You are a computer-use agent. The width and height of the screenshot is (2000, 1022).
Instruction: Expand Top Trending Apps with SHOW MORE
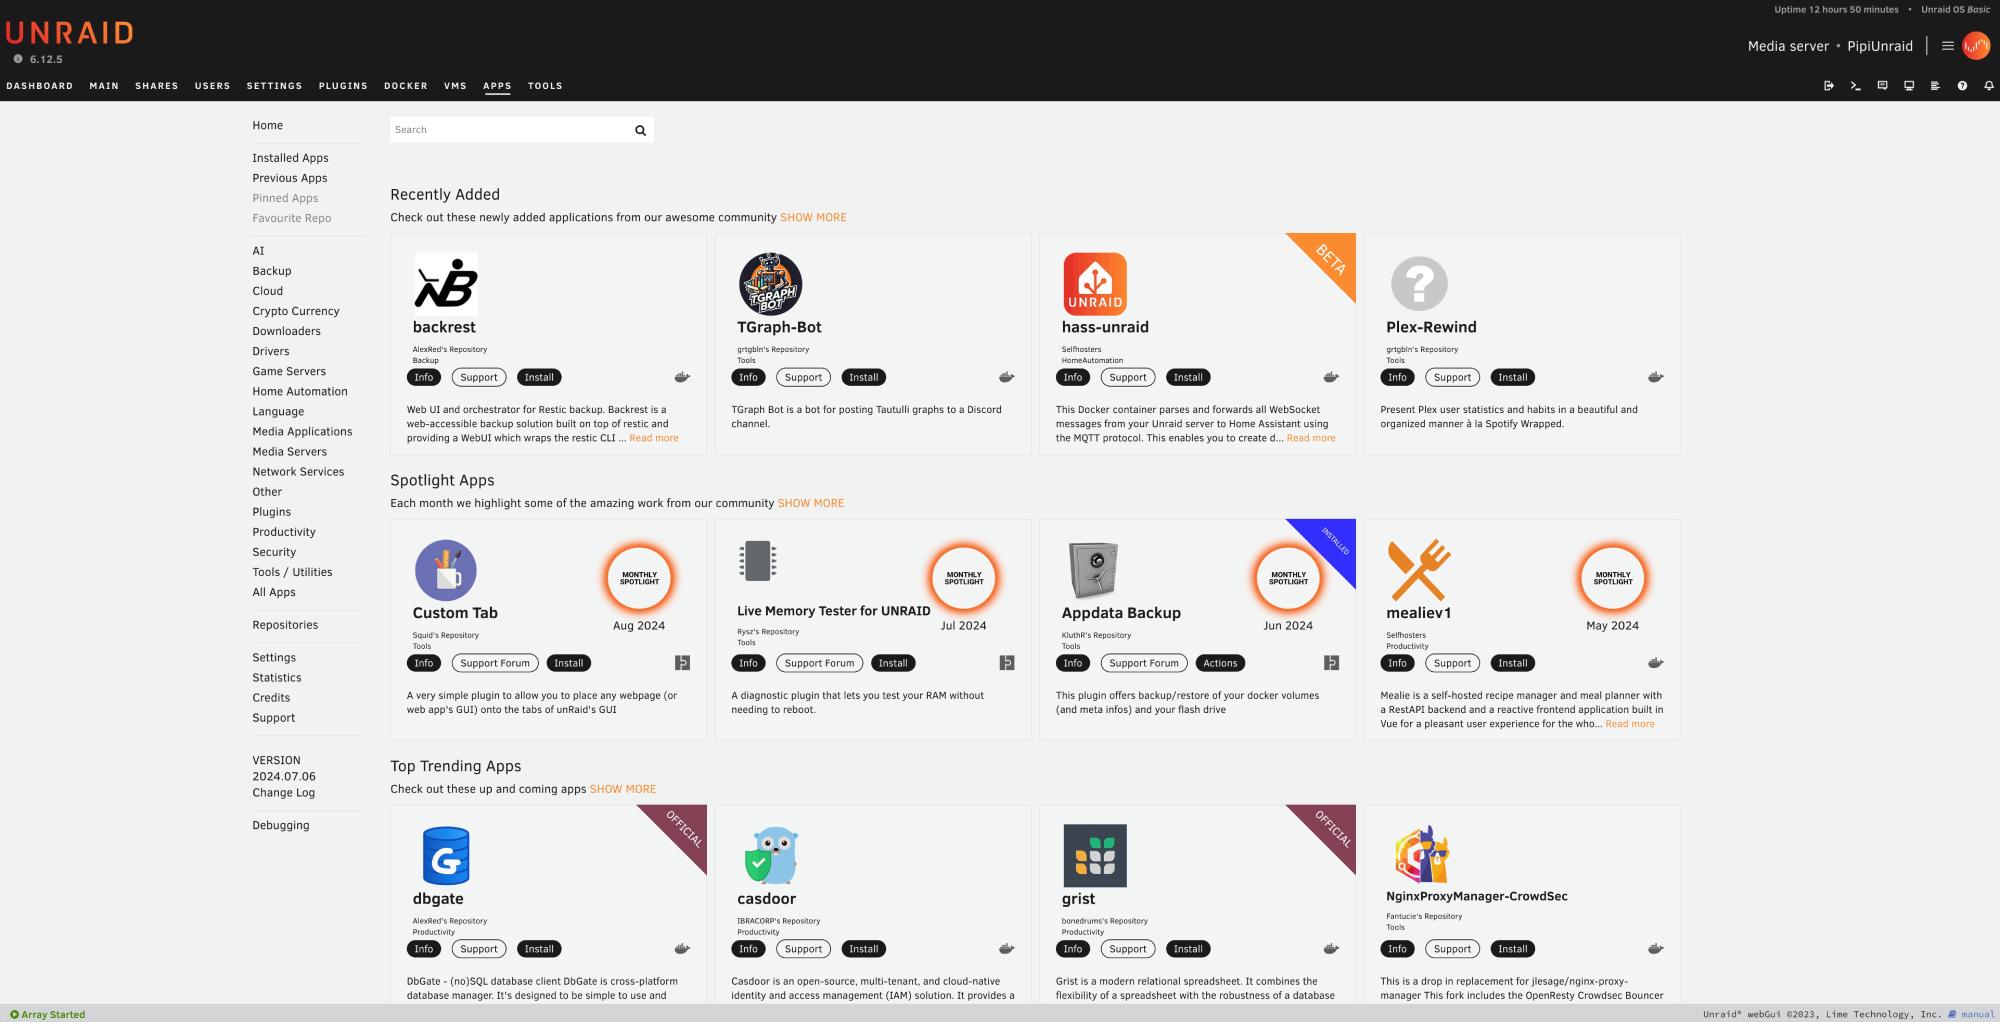(623, 789)
